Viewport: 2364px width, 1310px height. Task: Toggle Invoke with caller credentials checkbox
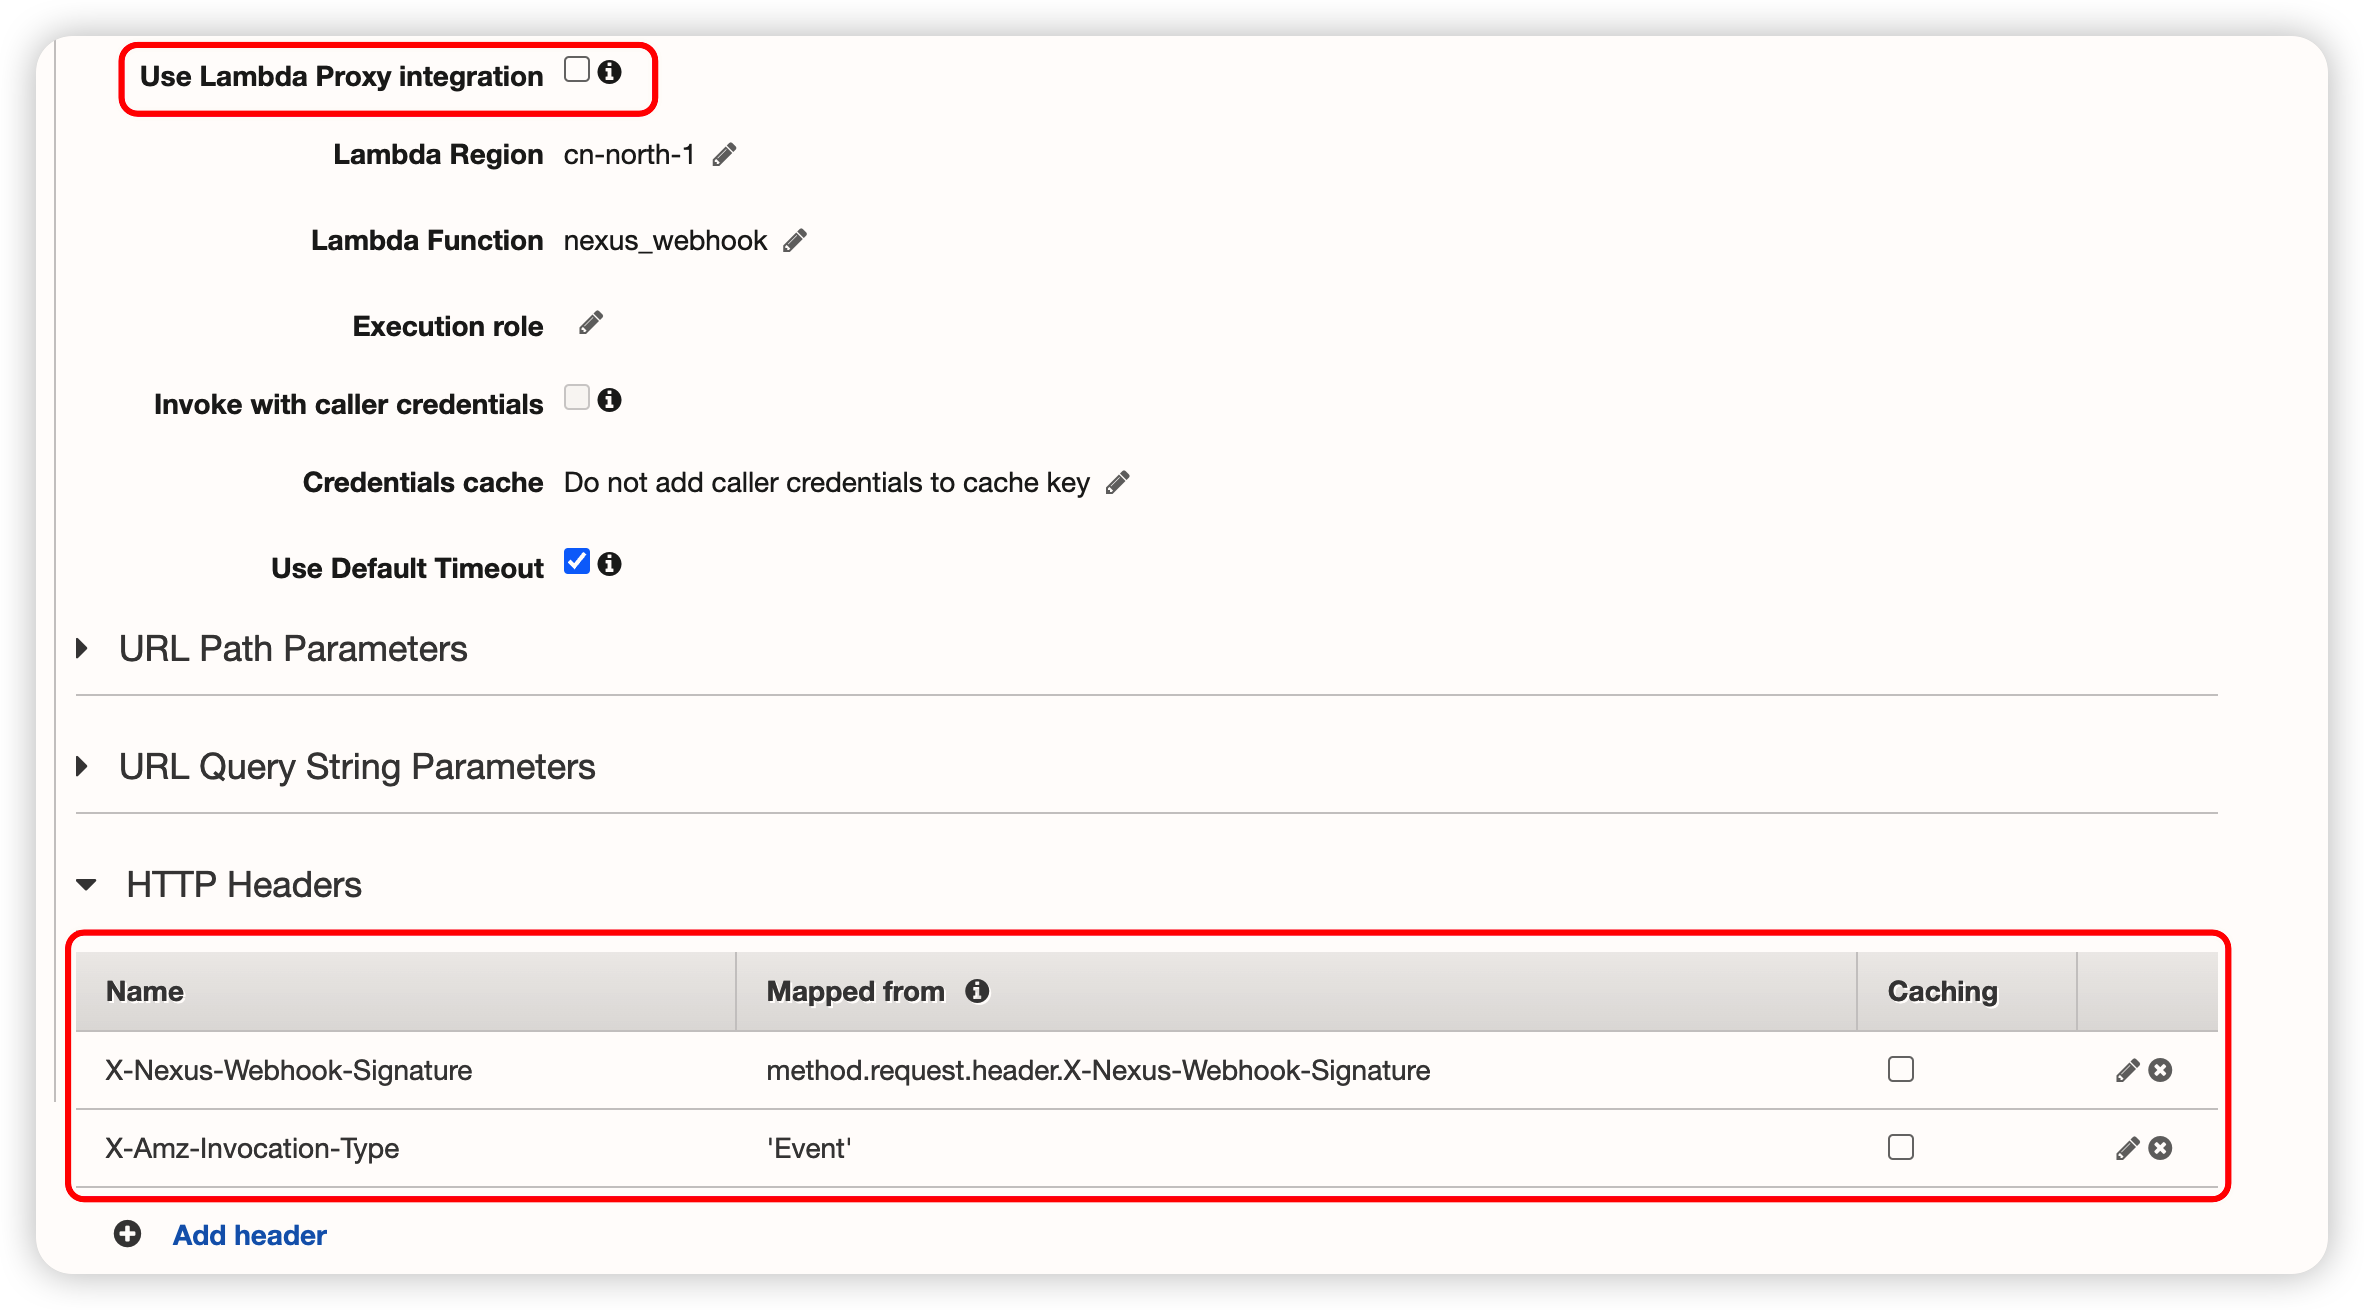click(x=577, y=398)
